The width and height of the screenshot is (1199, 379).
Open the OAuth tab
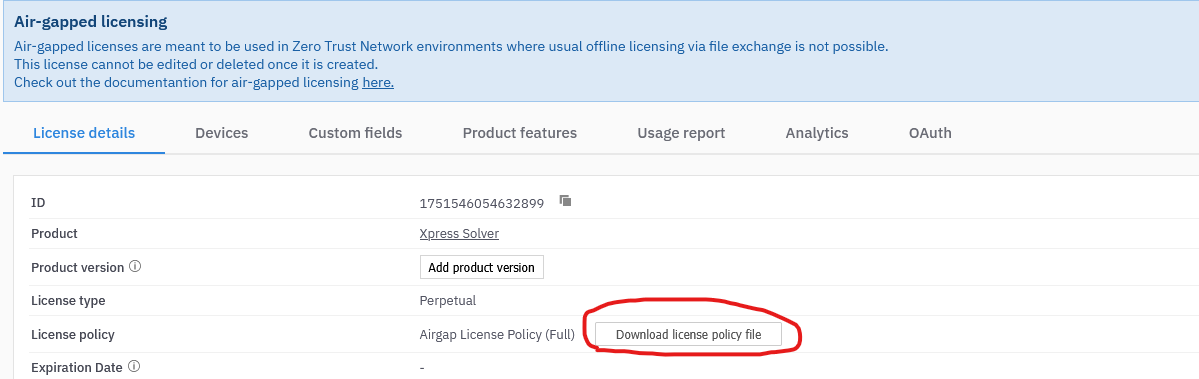(x=930, y=133)
